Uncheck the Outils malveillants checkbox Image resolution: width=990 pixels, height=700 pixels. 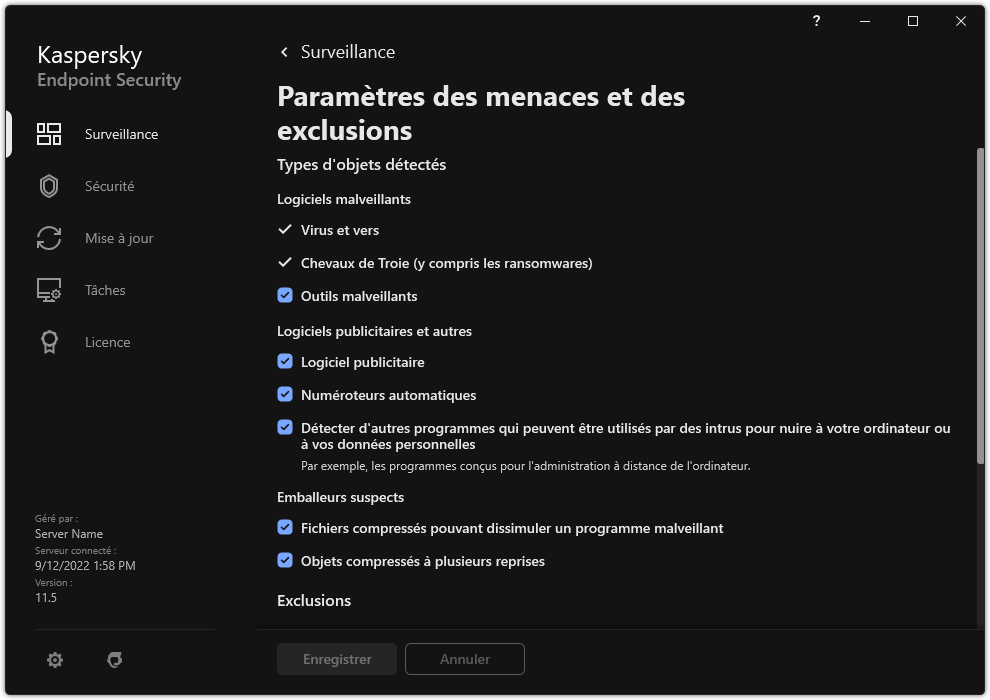pyautogui.click(x=285, y=296)
